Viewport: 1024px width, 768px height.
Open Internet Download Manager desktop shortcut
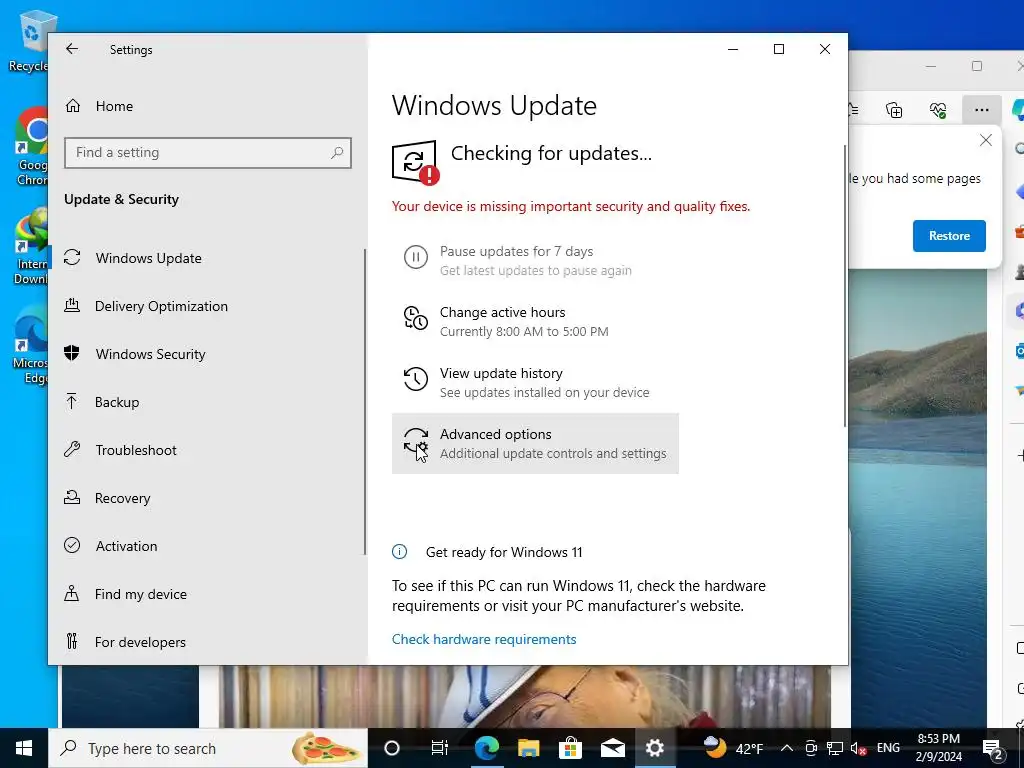pos(31,246)
